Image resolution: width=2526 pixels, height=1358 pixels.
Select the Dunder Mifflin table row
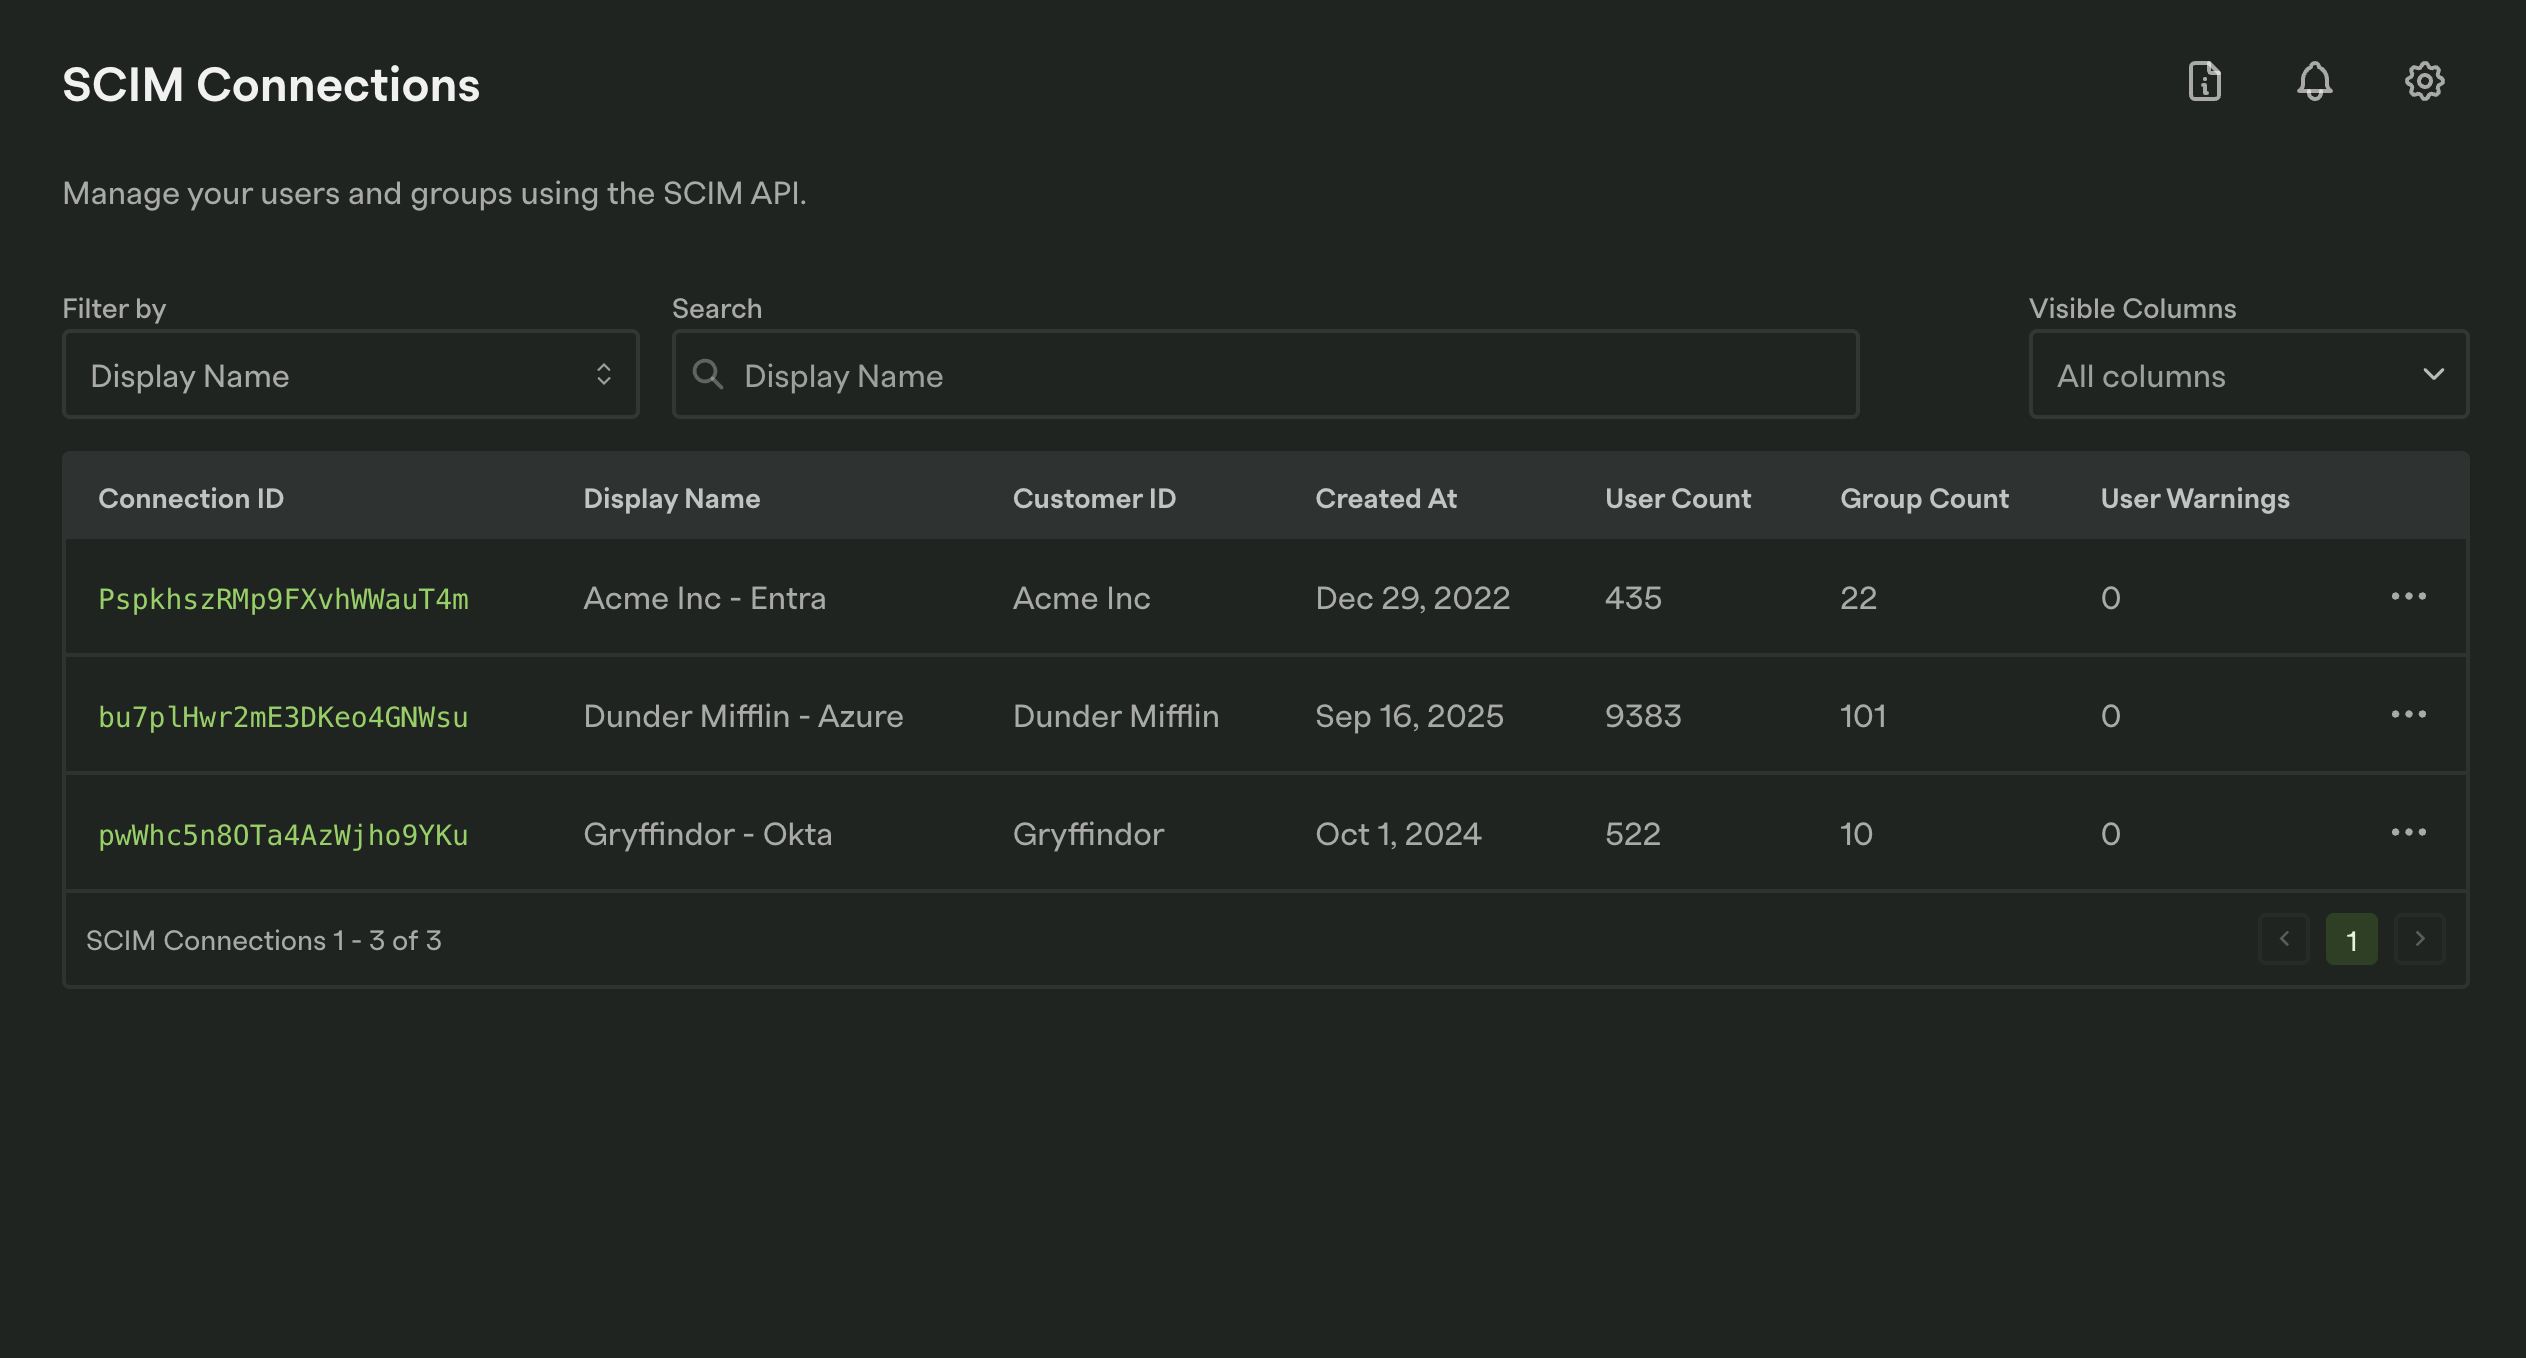[1200, 715]
